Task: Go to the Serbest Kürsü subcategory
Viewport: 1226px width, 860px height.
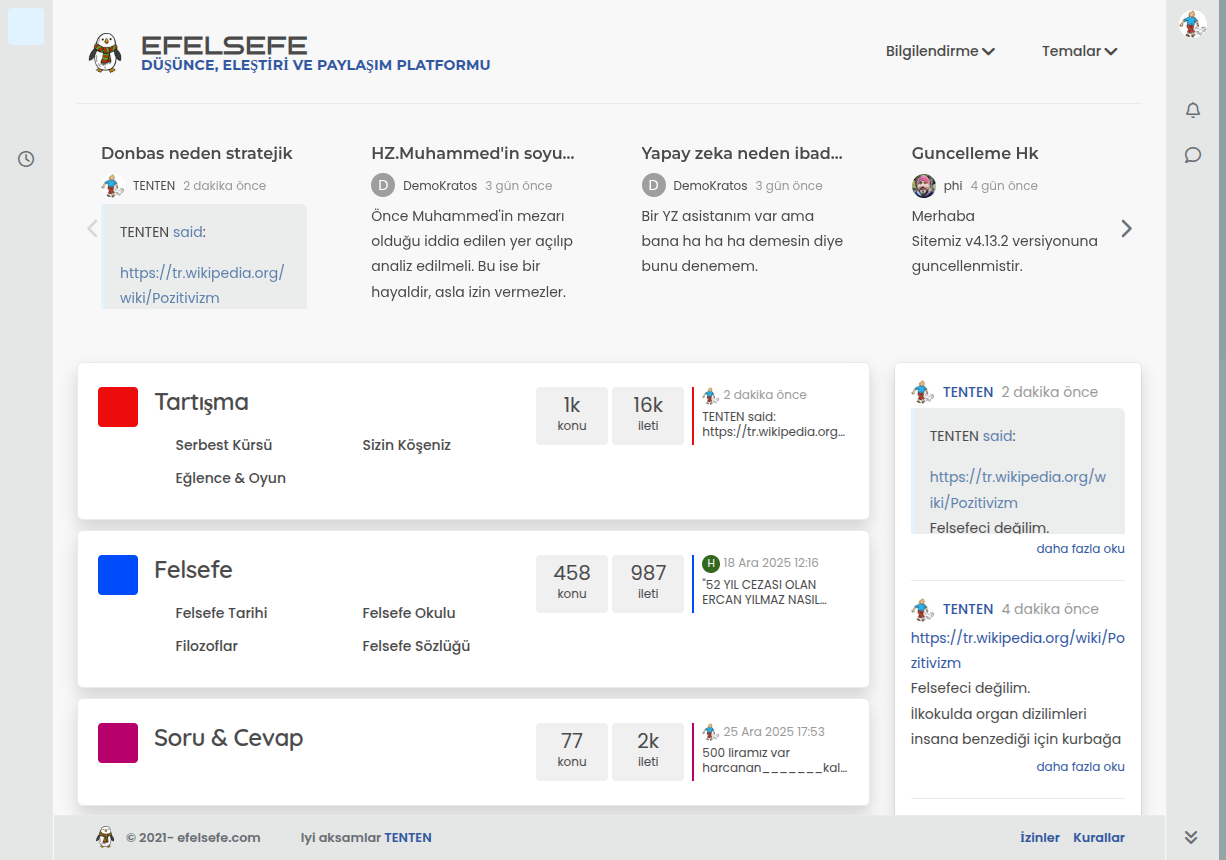Action: [224, 445]
